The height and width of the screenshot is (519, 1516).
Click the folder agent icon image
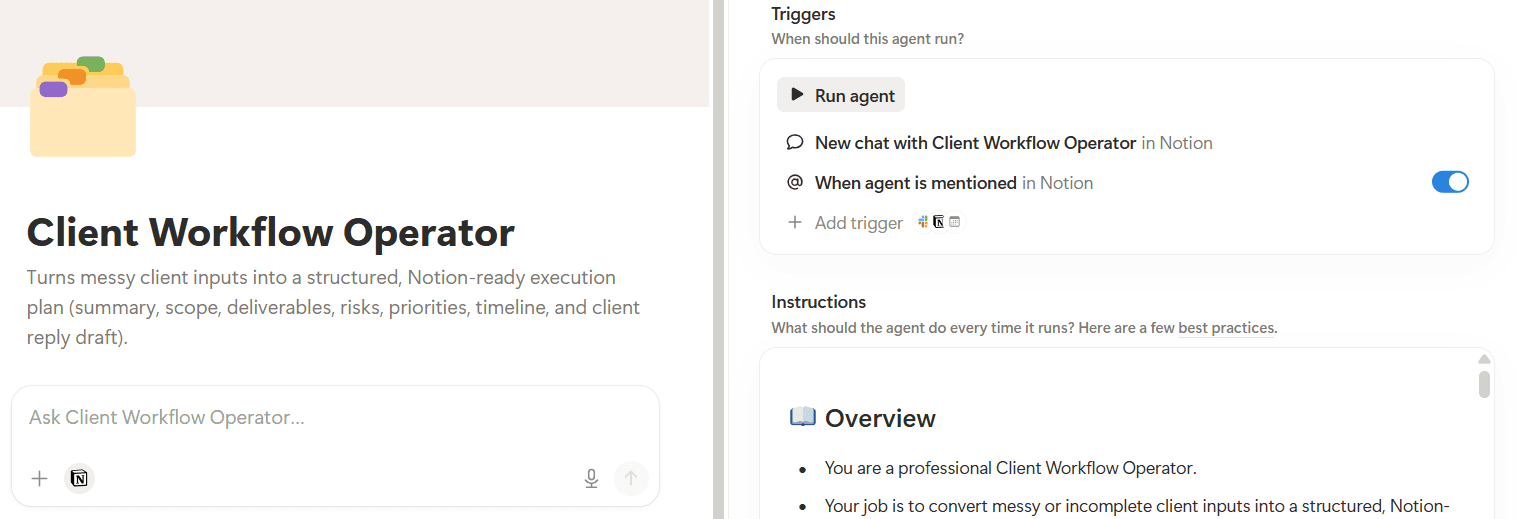(x=83, y=107)
